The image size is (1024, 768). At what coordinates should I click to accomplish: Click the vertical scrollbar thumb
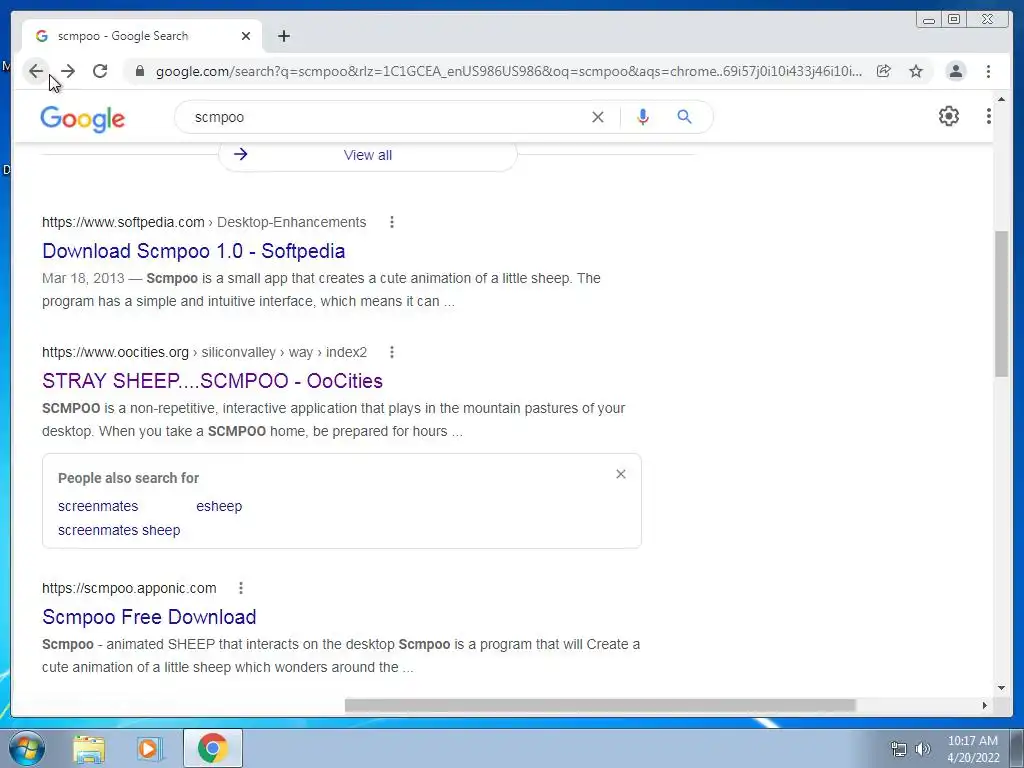pos(1001,304)
